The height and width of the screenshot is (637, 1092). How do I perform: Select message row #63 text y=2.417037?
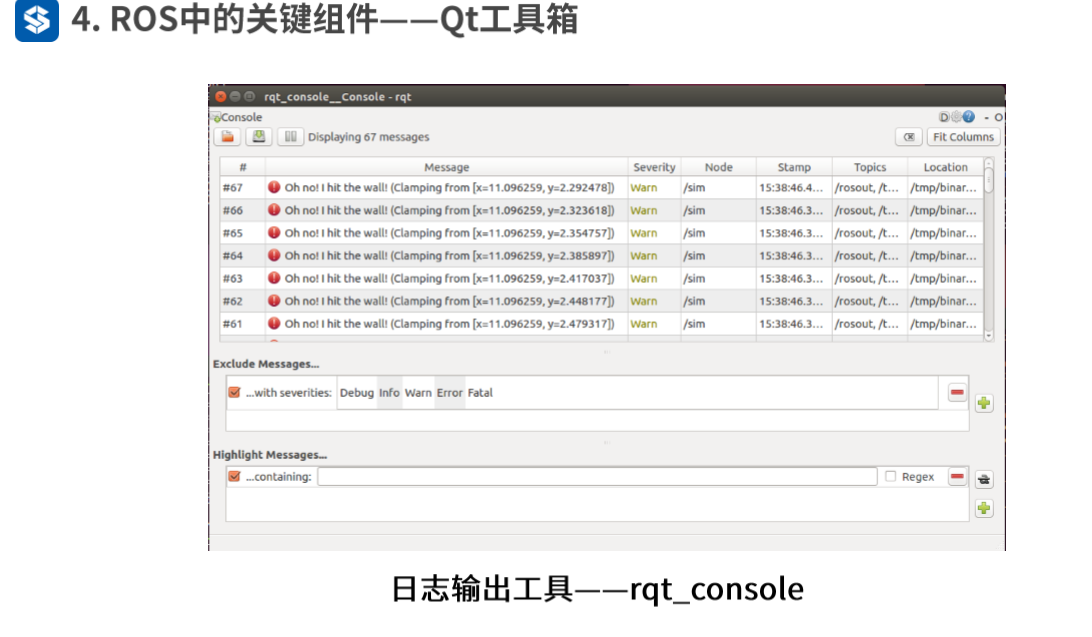449,278
